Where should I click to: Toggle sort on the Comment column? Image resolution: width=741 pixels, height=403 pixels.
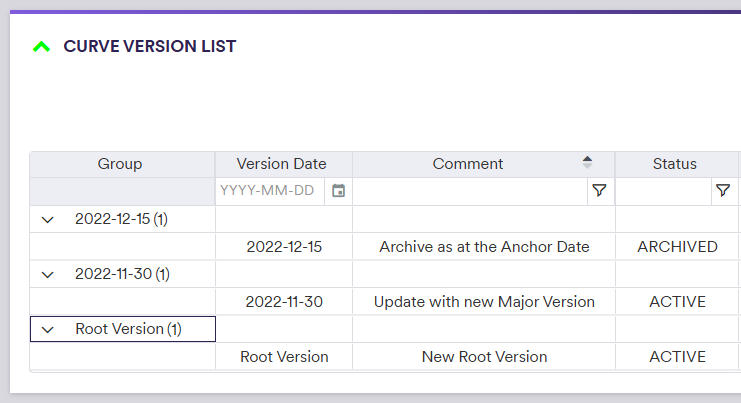(587, 164)
